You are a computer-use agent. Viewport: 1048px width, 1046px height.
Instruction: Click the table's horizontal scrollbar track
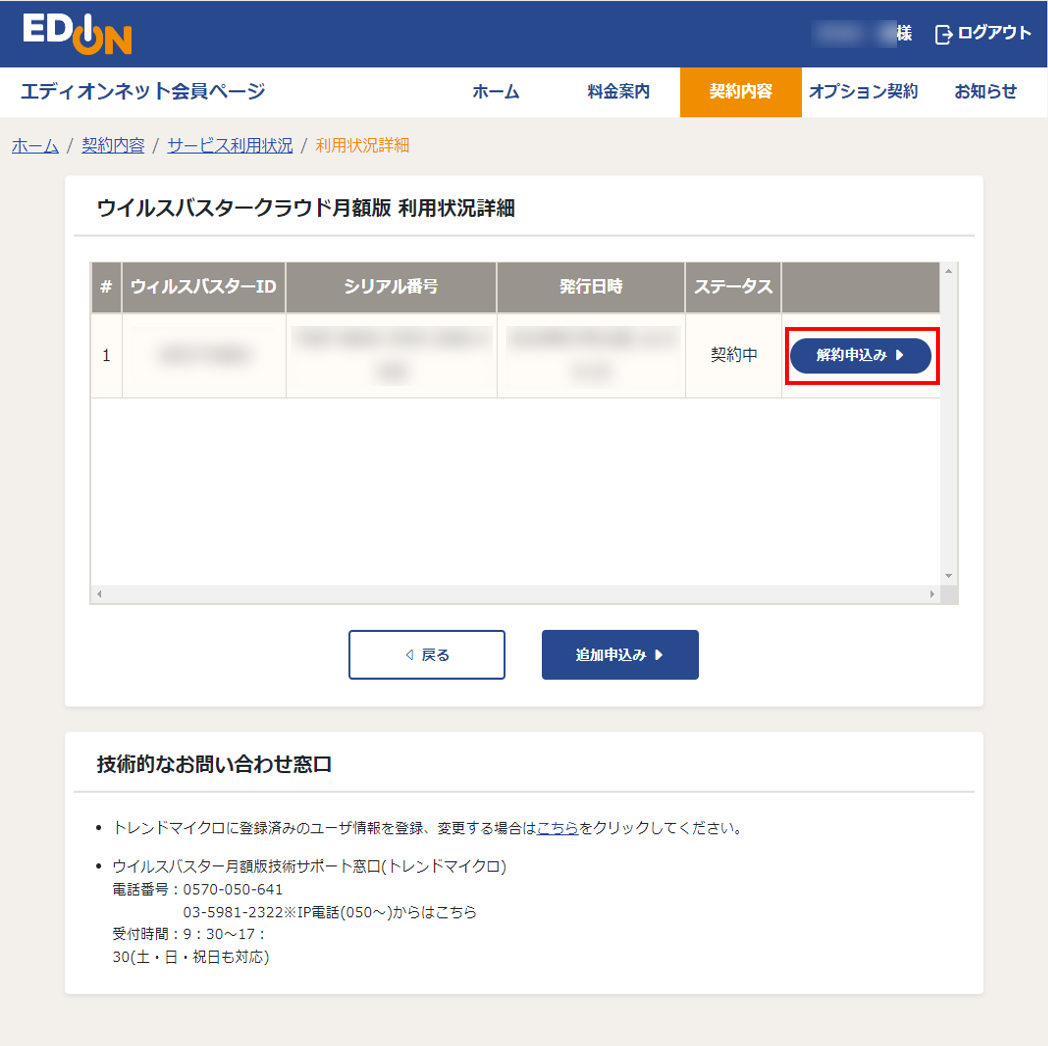coord(515,594)
